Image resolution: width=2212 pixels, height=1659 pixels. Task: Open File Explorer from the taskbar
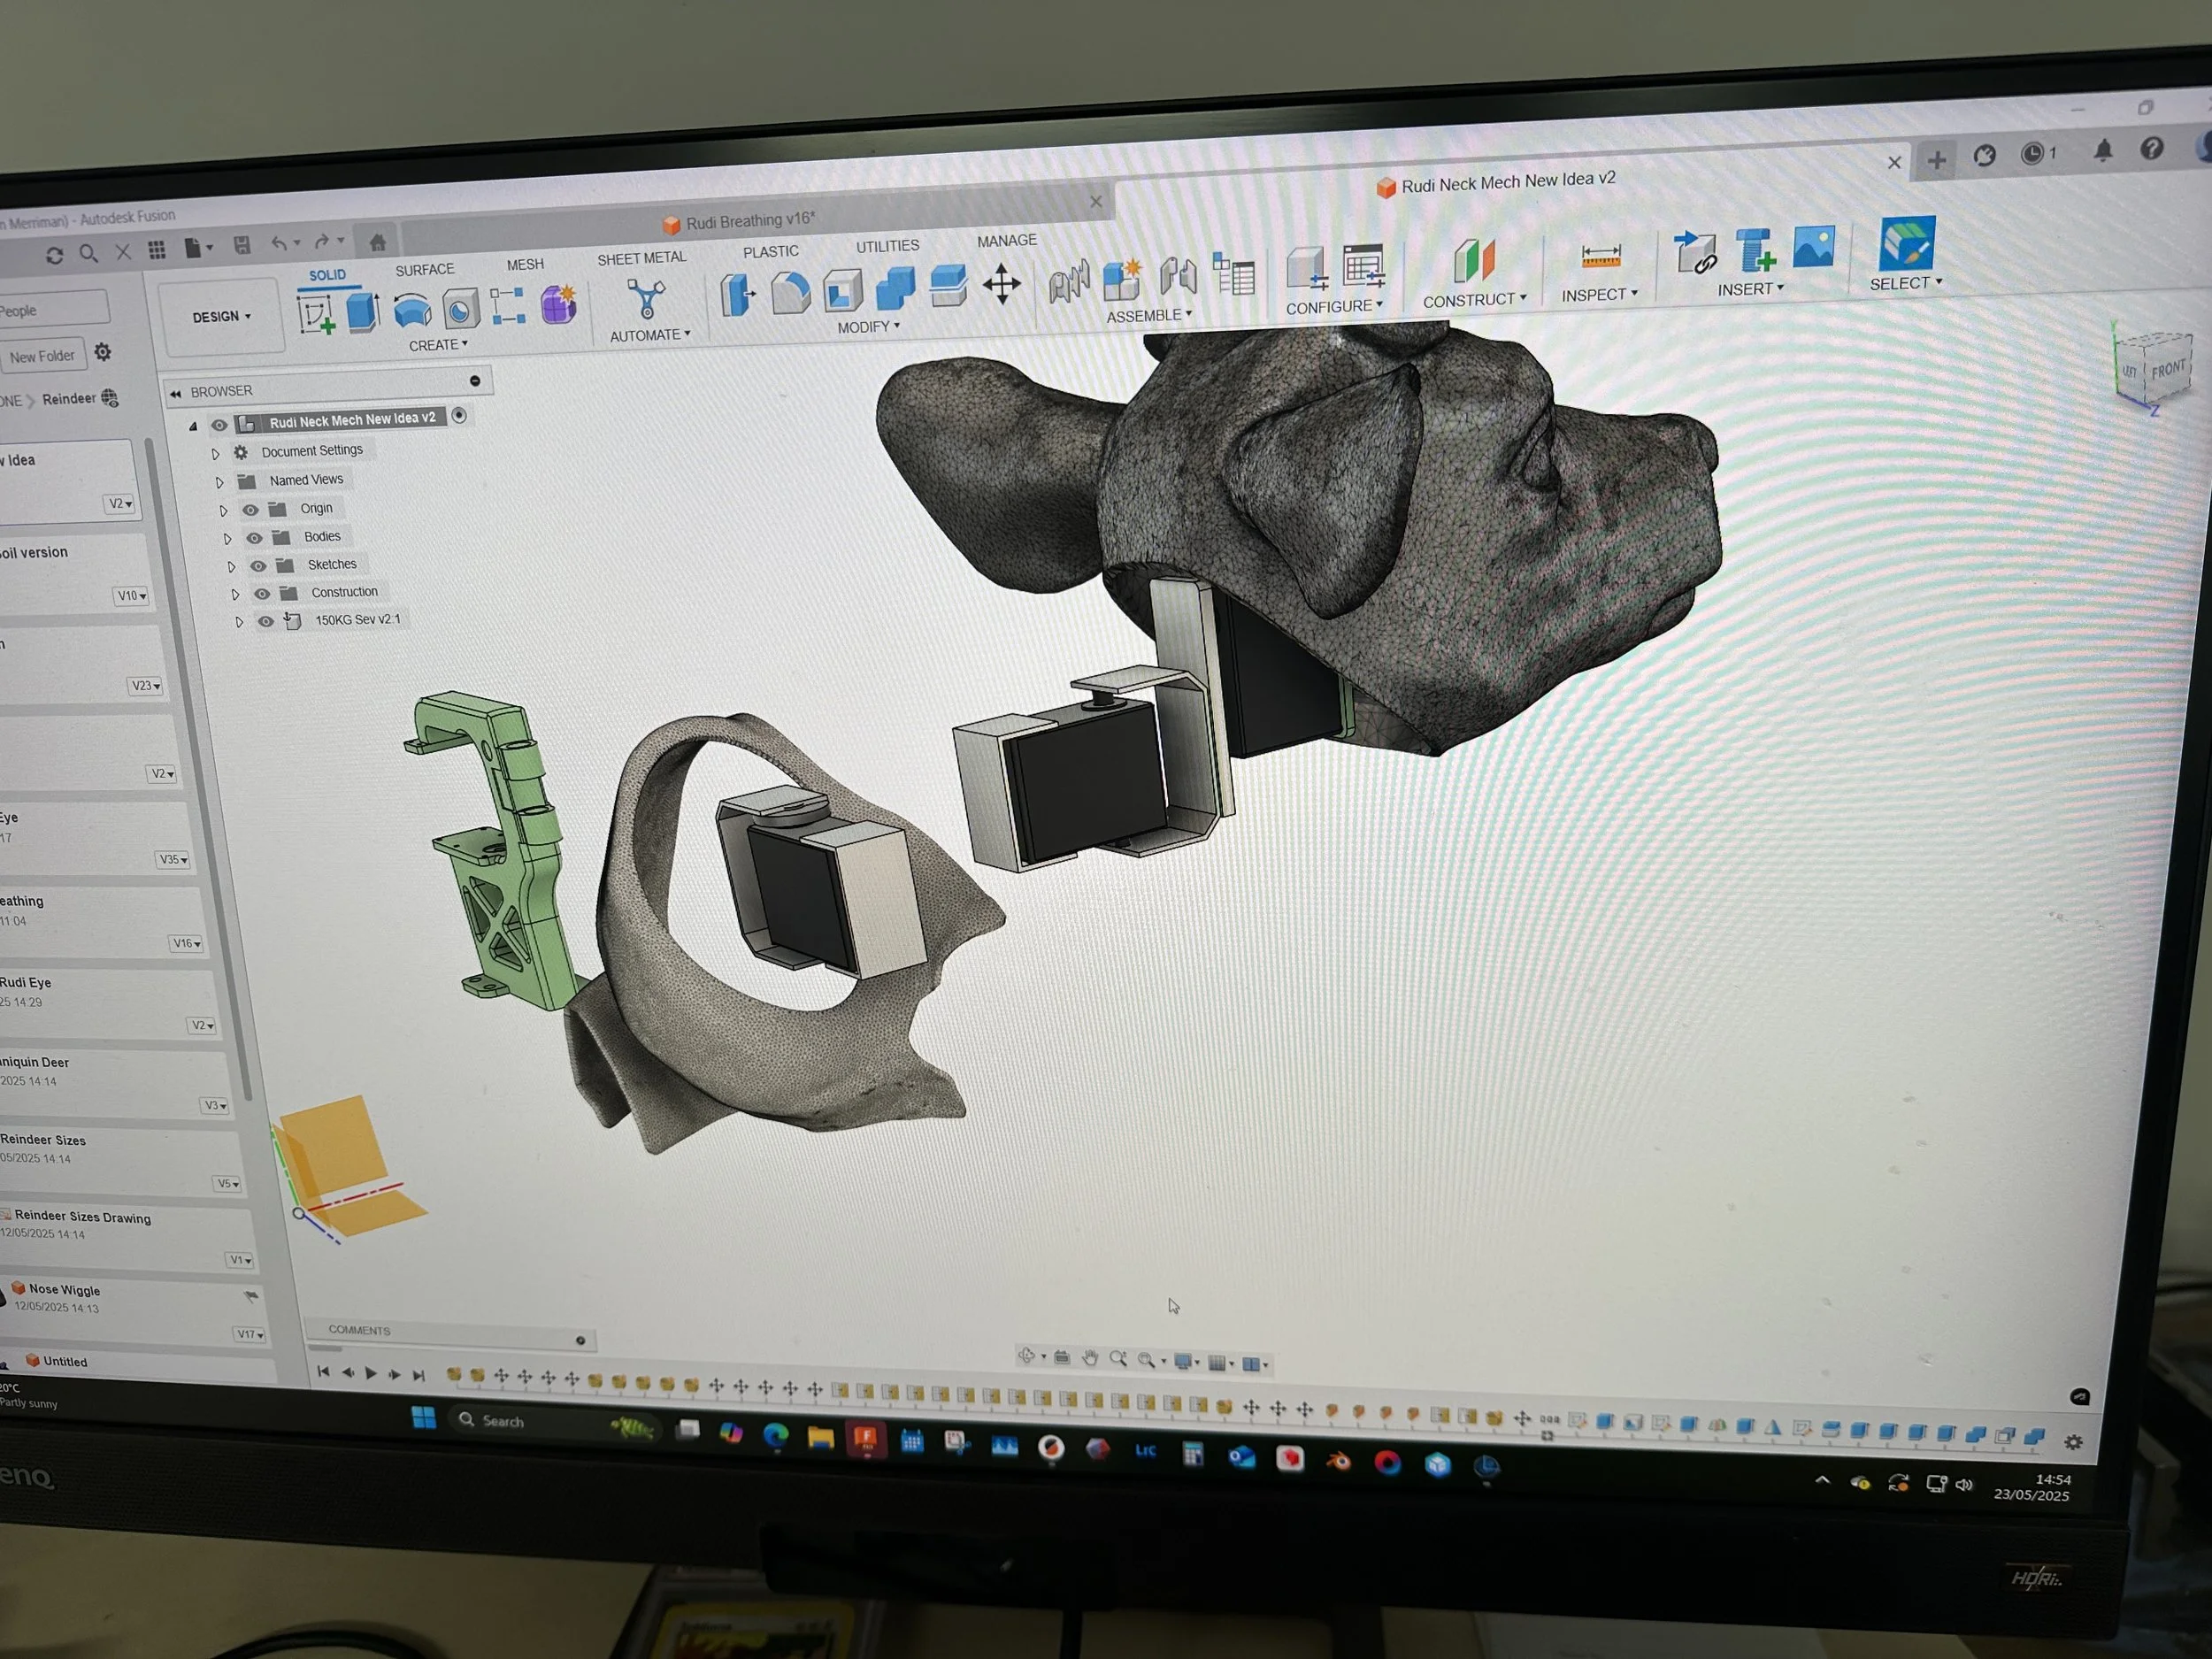pos(821,1437)
